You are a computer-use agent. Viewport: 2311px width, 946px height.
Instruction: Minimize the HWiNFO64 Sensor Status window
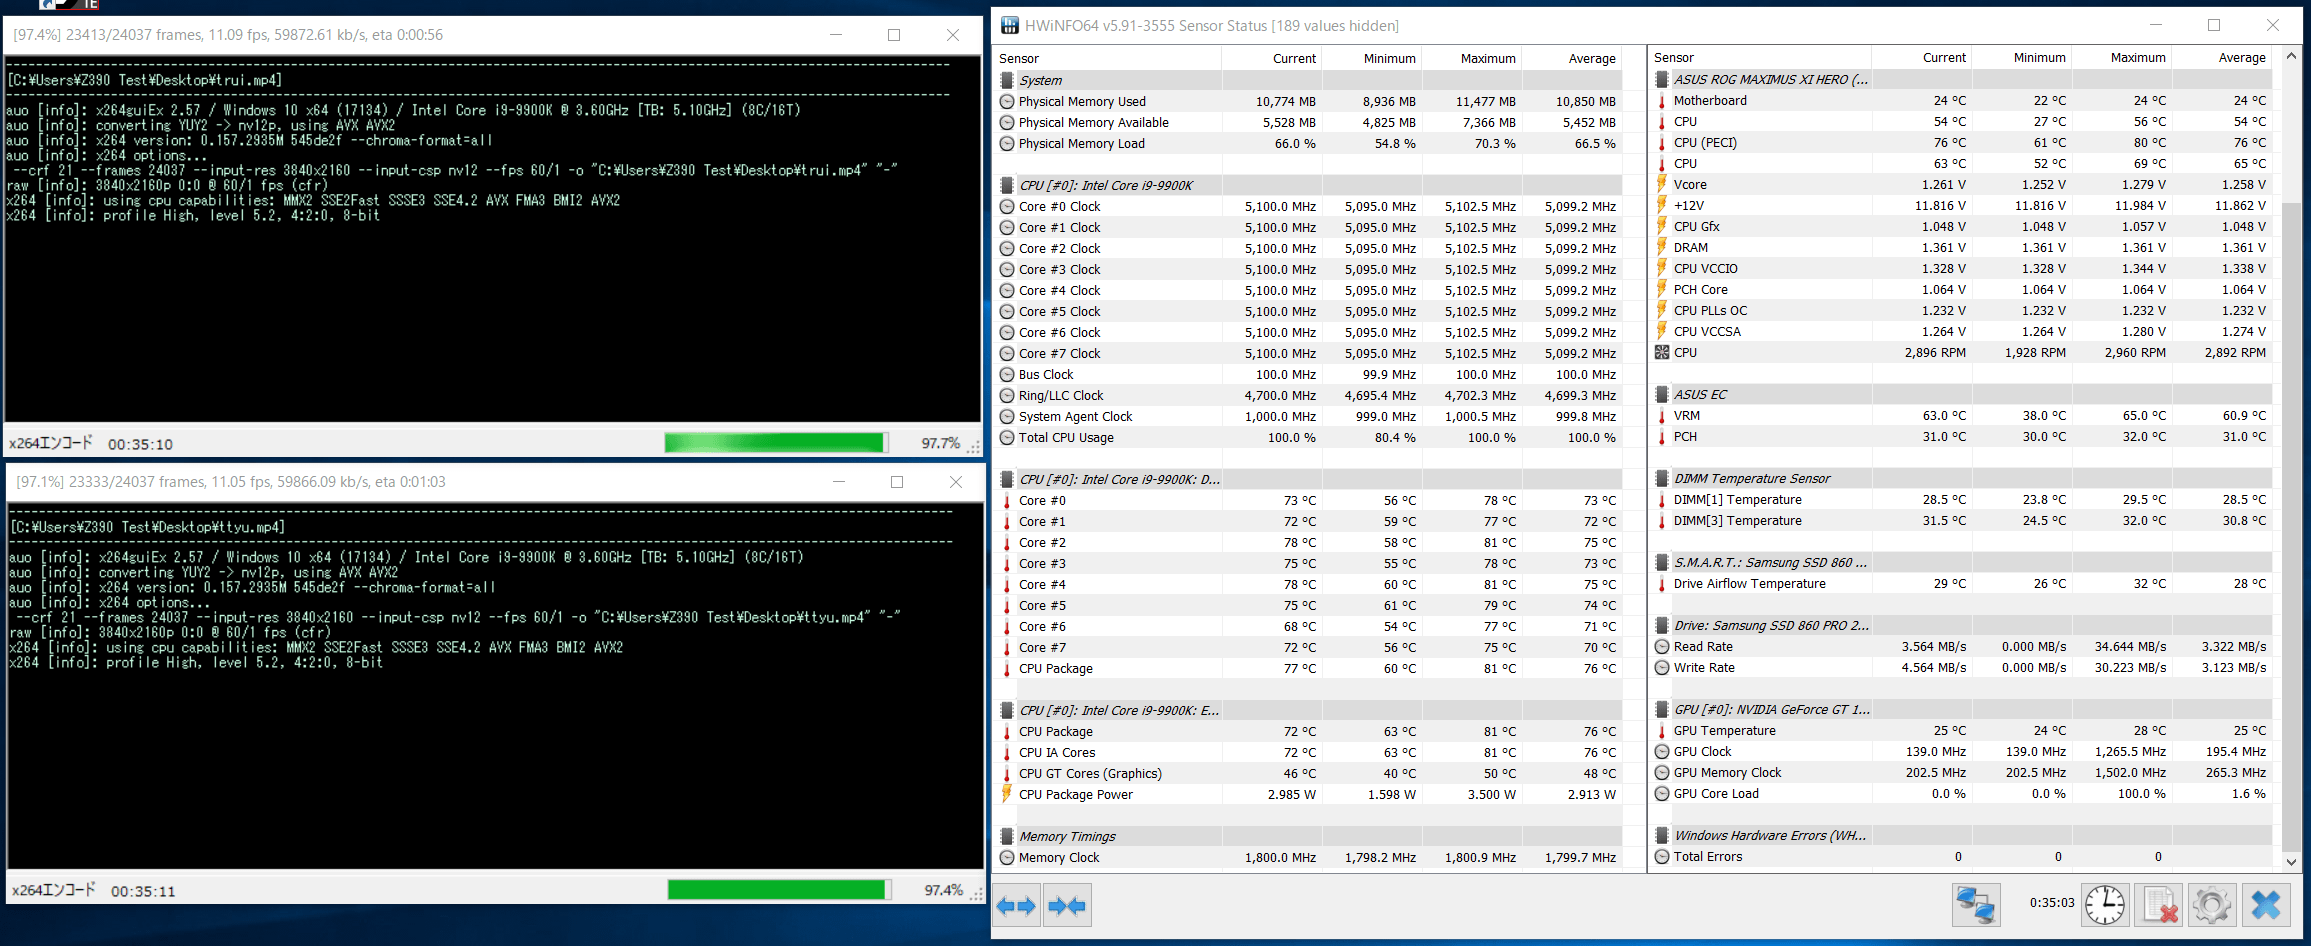pos(2155,25)
